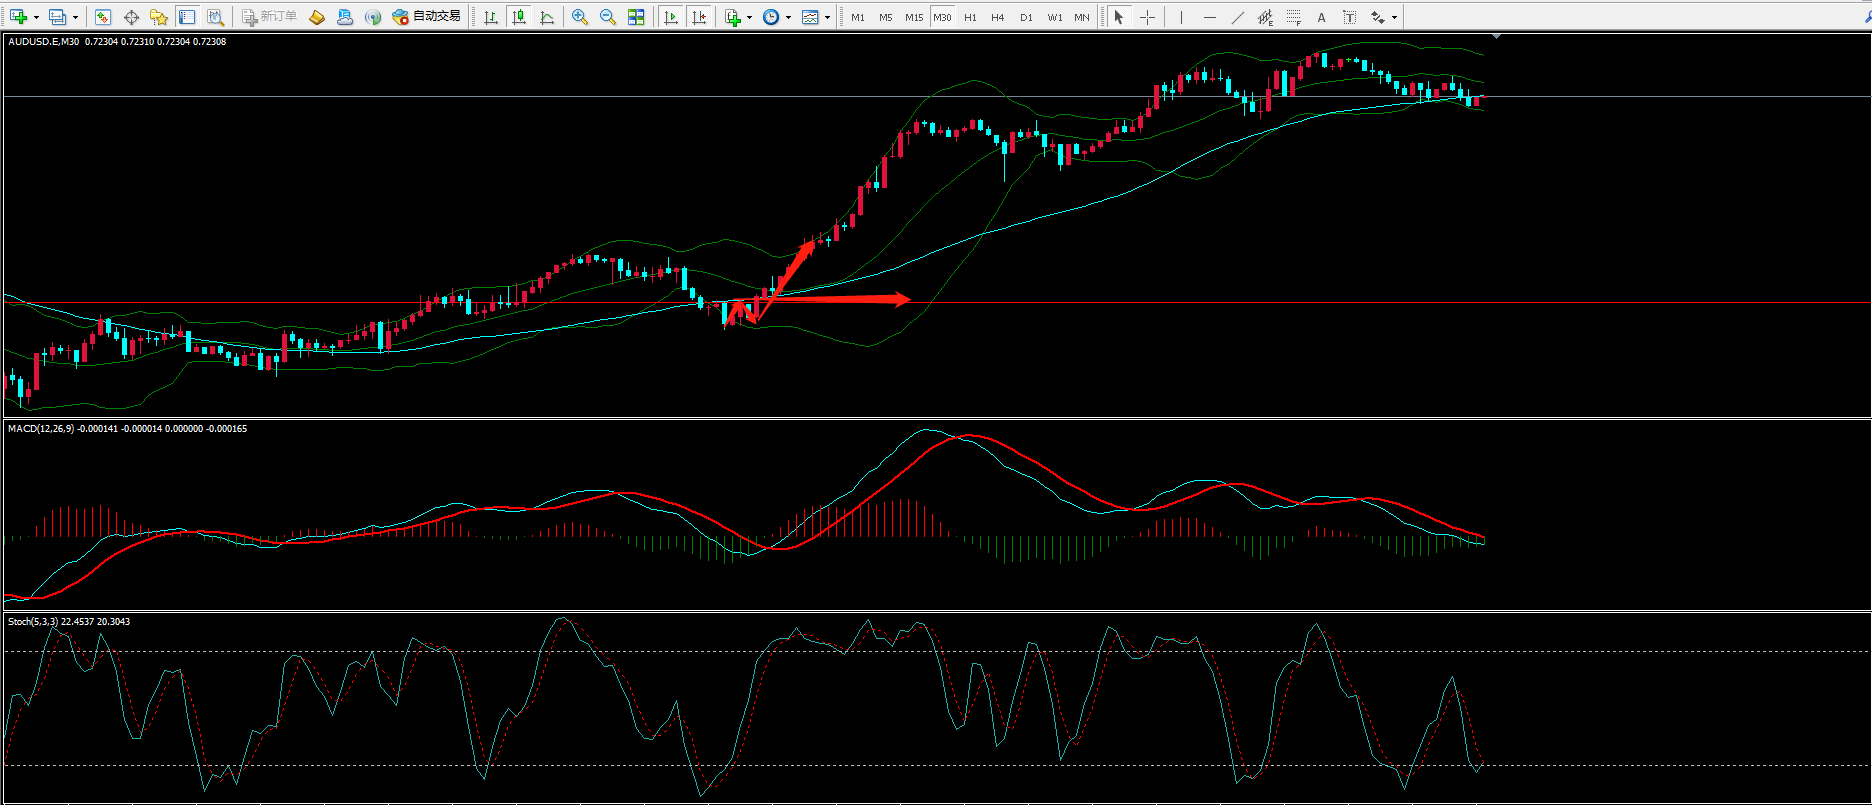Click the MACD(12,26,9) indicator label
The width and height of the screenshot is (1872, 805).
click(40, 429)
